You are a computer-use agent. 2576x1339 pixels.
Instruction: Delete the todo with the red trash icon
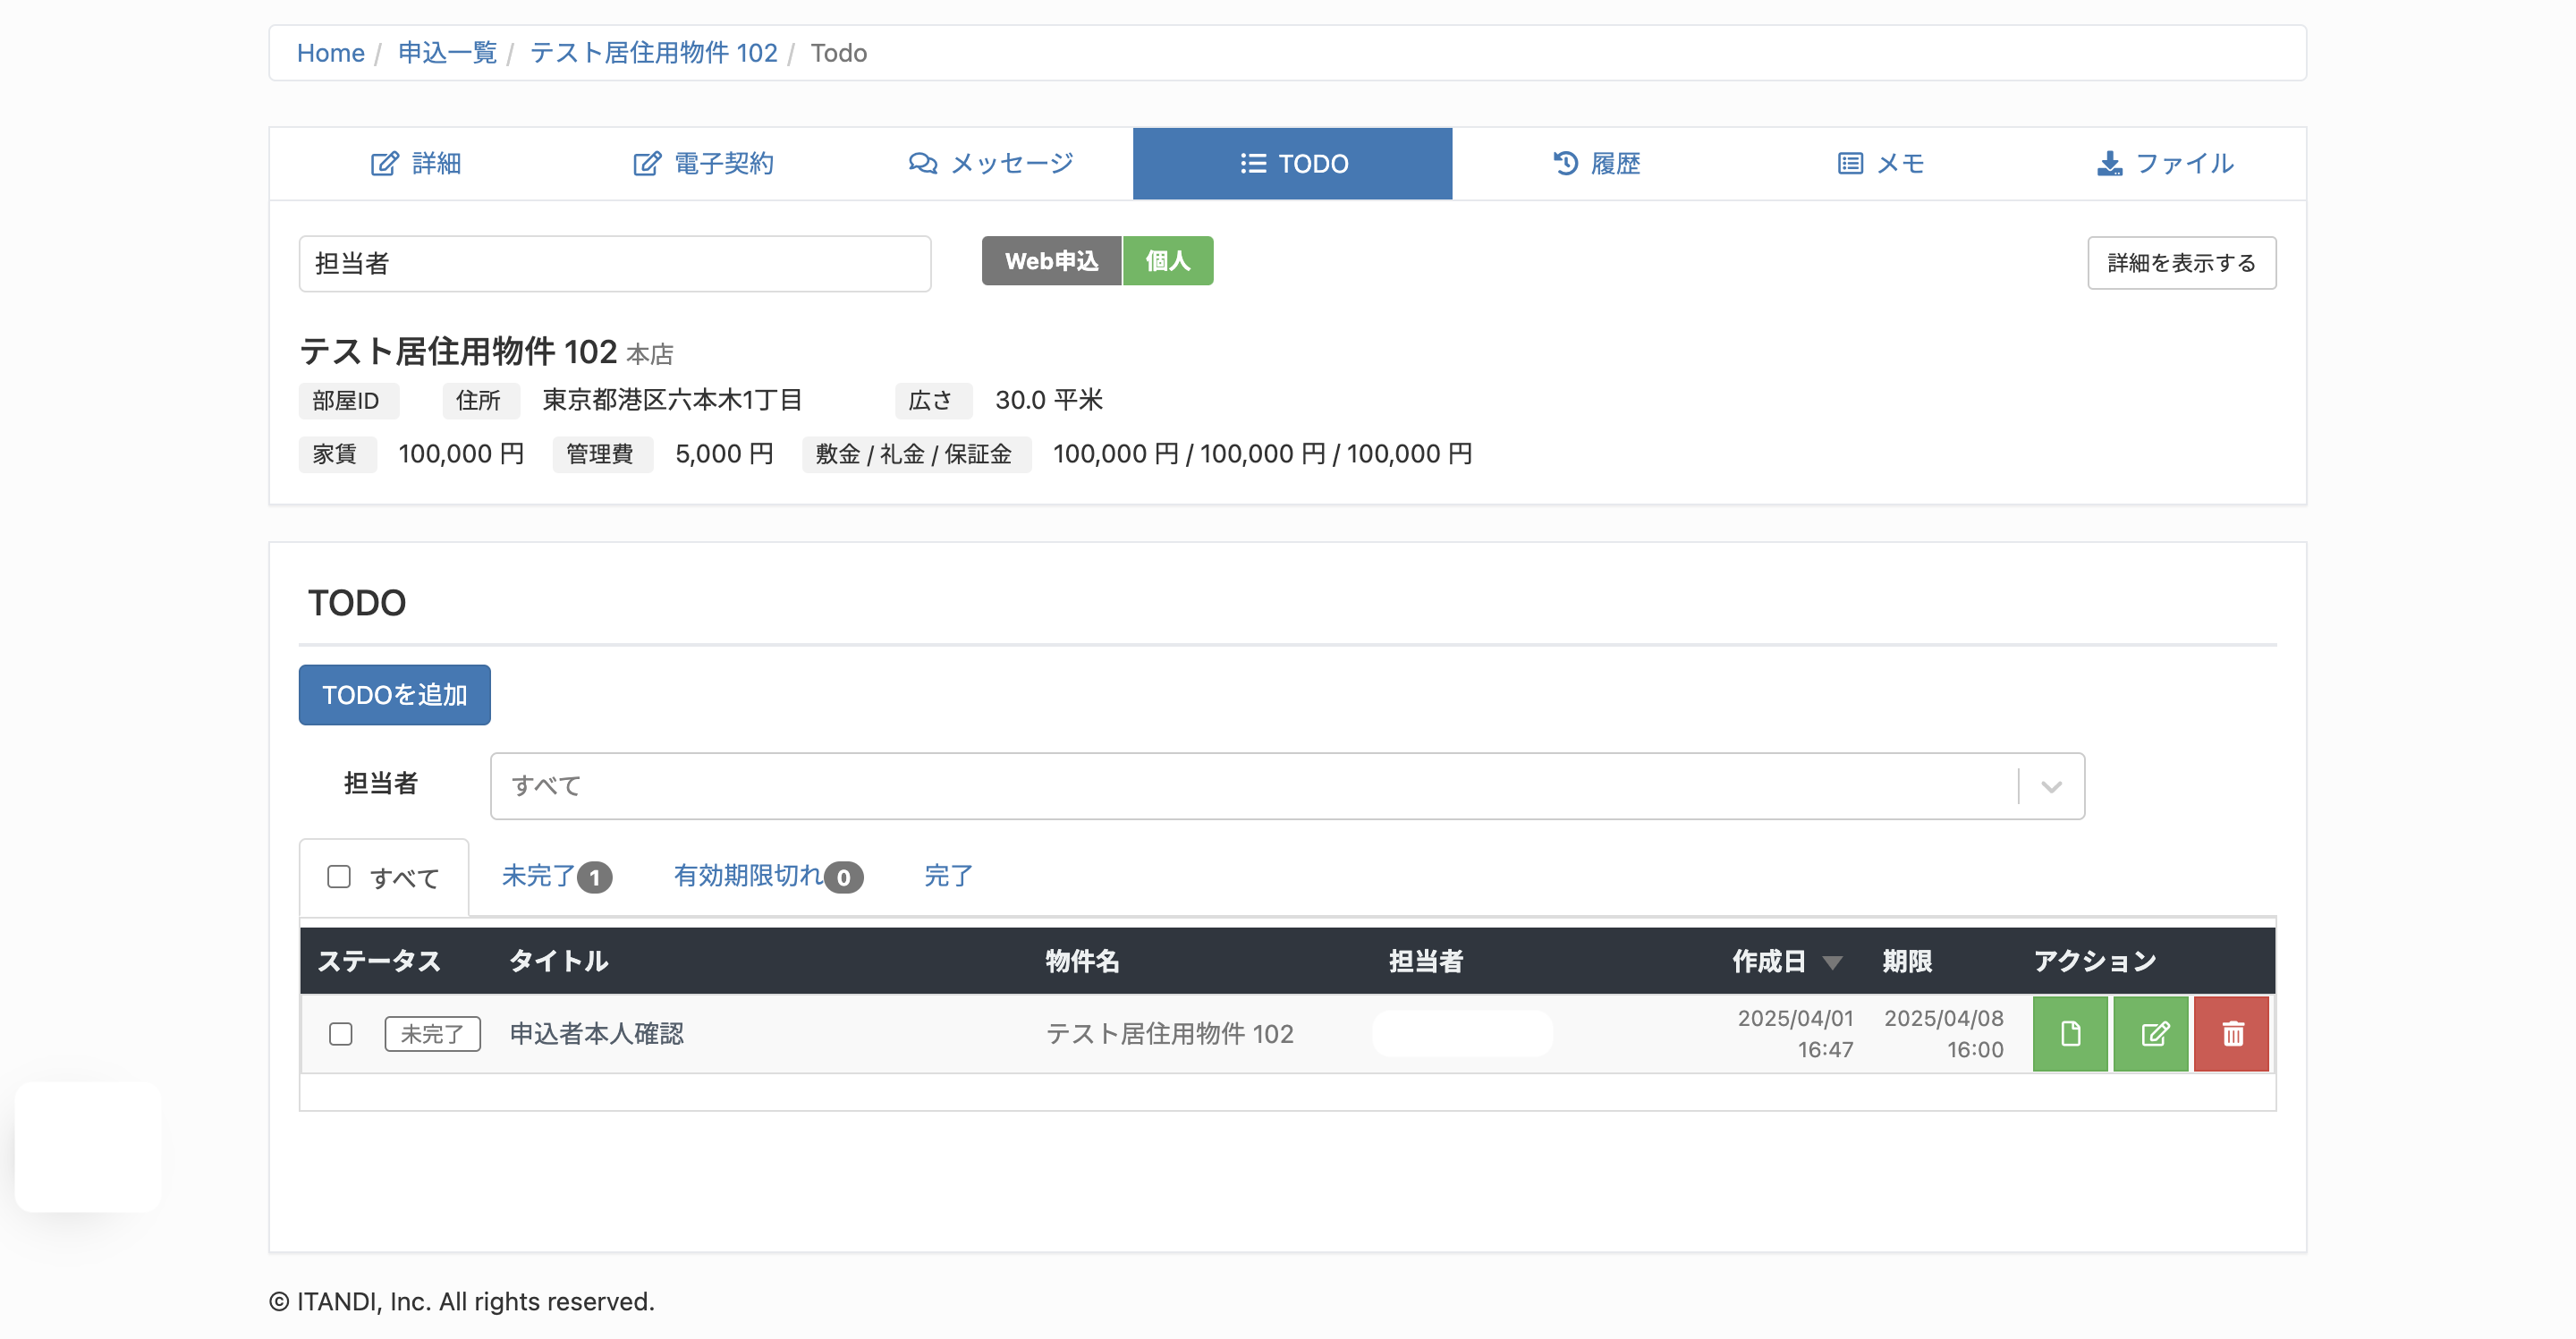pos(2232,1033)
